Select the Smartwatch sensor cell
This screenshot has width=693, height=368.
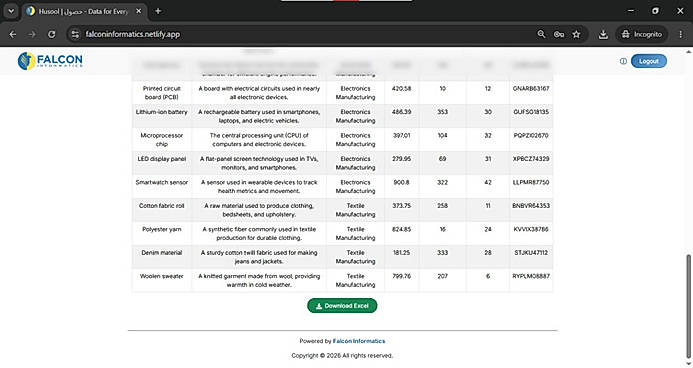click(x=162, y=186)
